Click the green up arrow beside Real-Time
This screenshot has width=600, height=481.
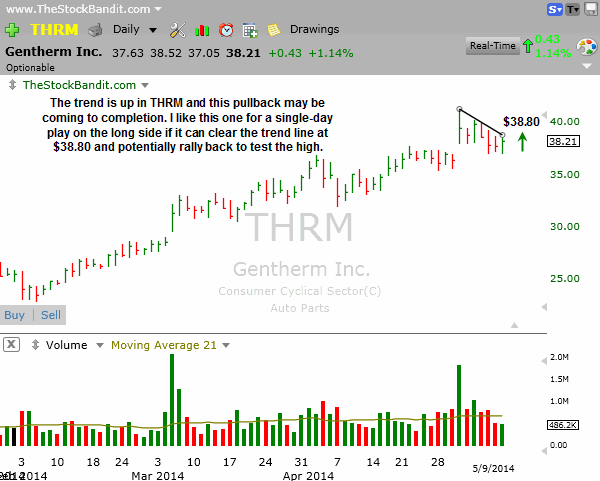pos(528,46)
